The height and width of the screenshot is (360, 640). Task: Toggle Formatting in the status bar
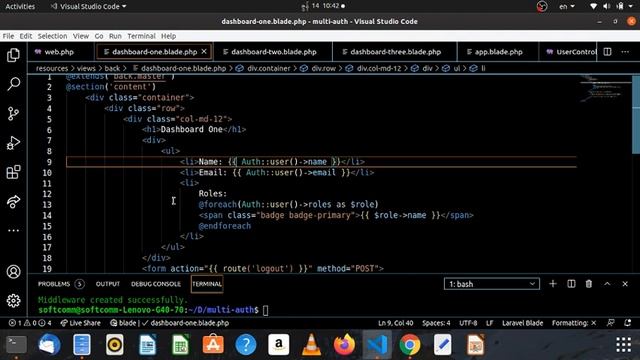[x=574, y=323]
